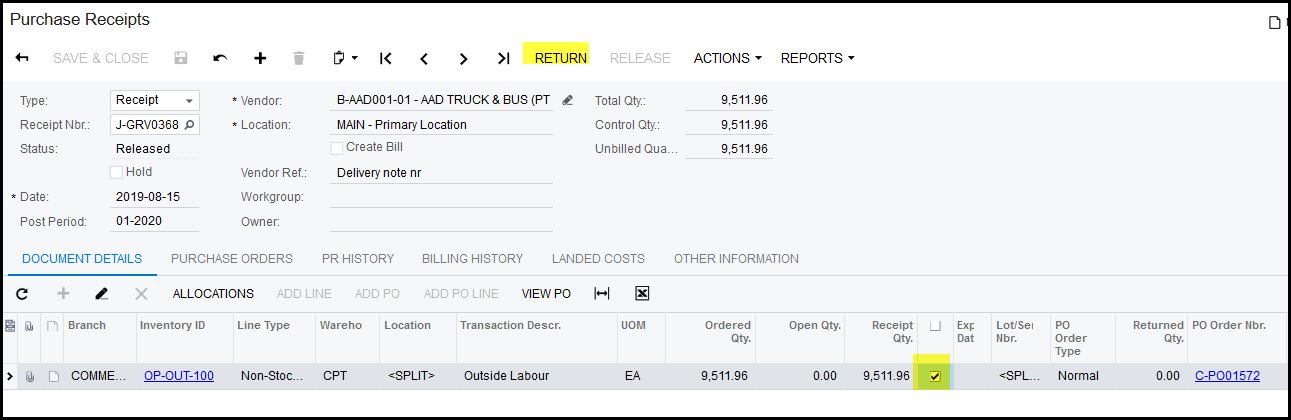Refresh the document details grid

click(x=22, y=293)
